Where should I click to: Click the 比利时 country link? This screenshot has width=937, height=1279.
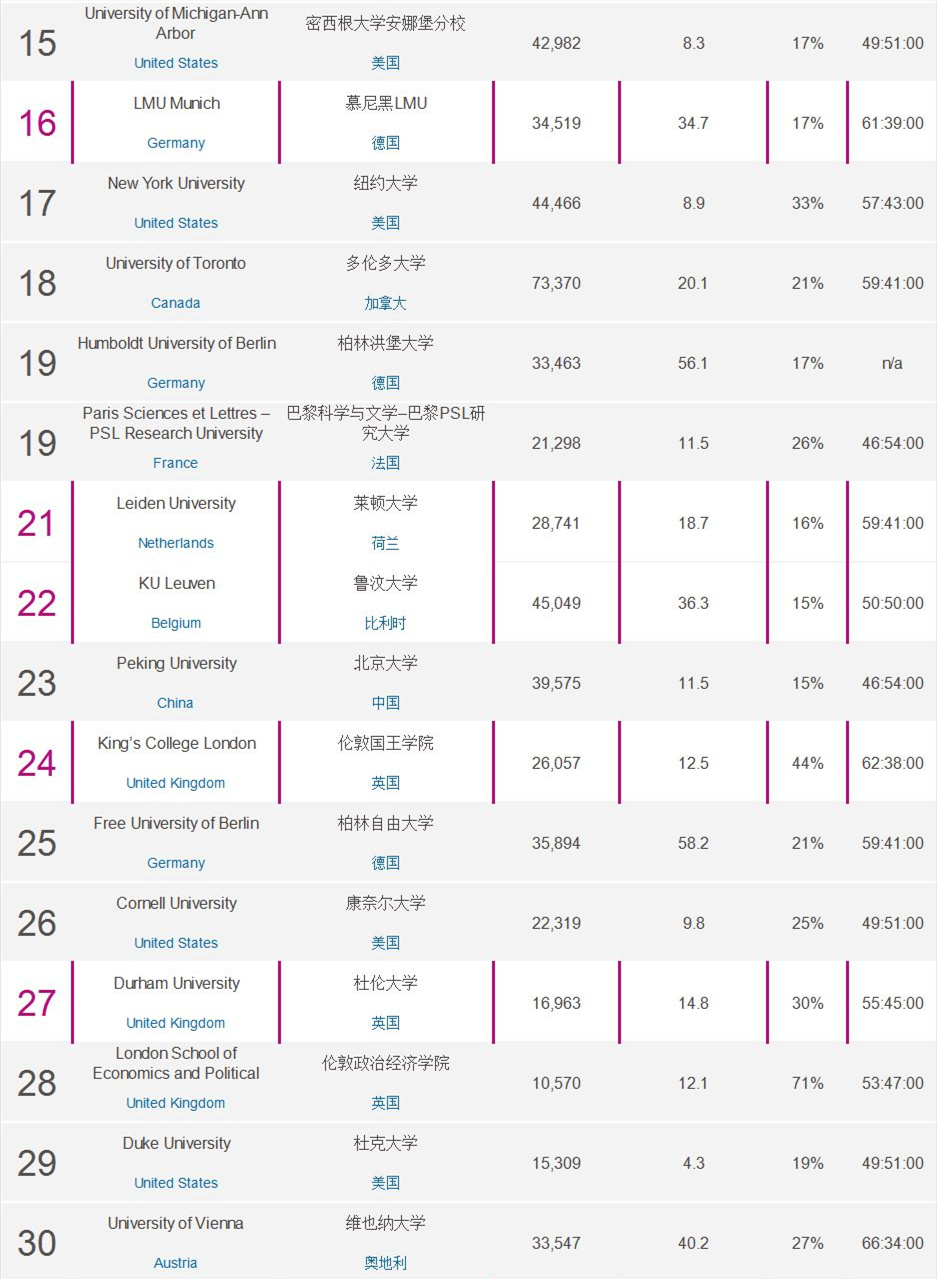(386, 623)
